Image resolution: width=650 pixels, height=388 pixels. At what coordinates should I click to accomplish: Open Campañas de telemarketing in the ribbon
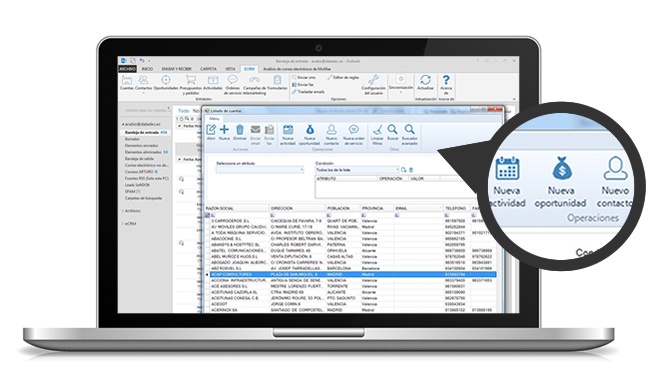(255, 85)
